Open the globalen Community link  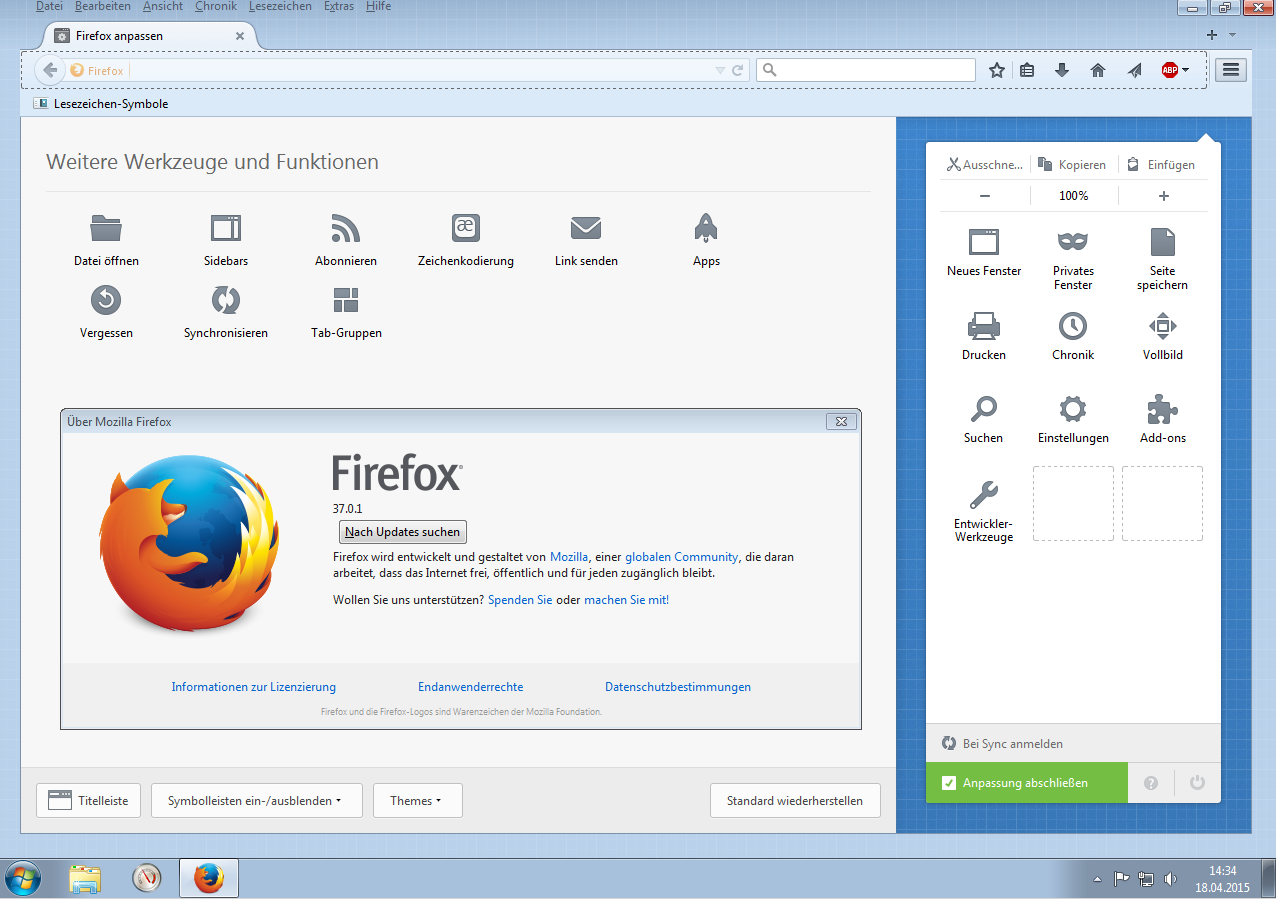pyautogui.click(x=682, y=557)
